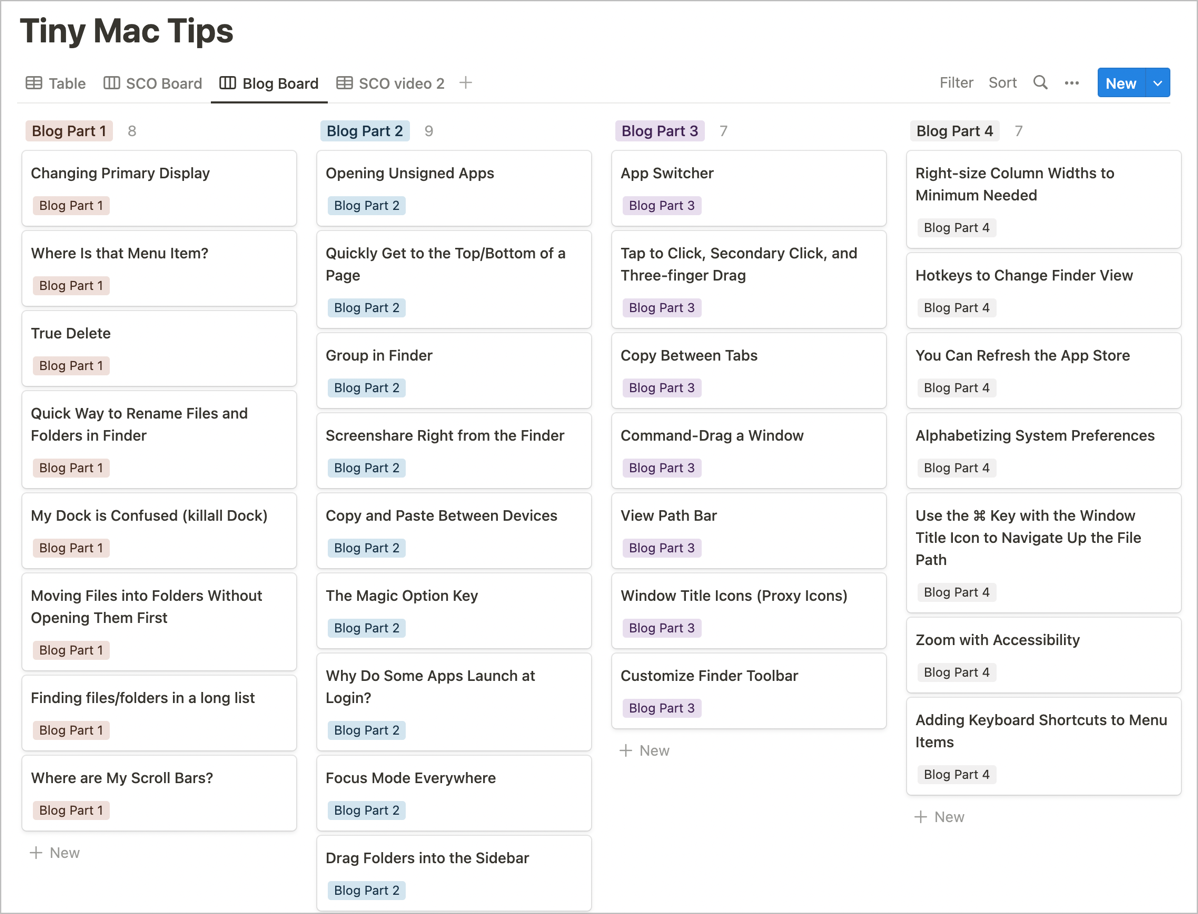This screenshot has width=1198, height=914.
Task: Switch to the SCO Board tab
Action: coord(153,83)
